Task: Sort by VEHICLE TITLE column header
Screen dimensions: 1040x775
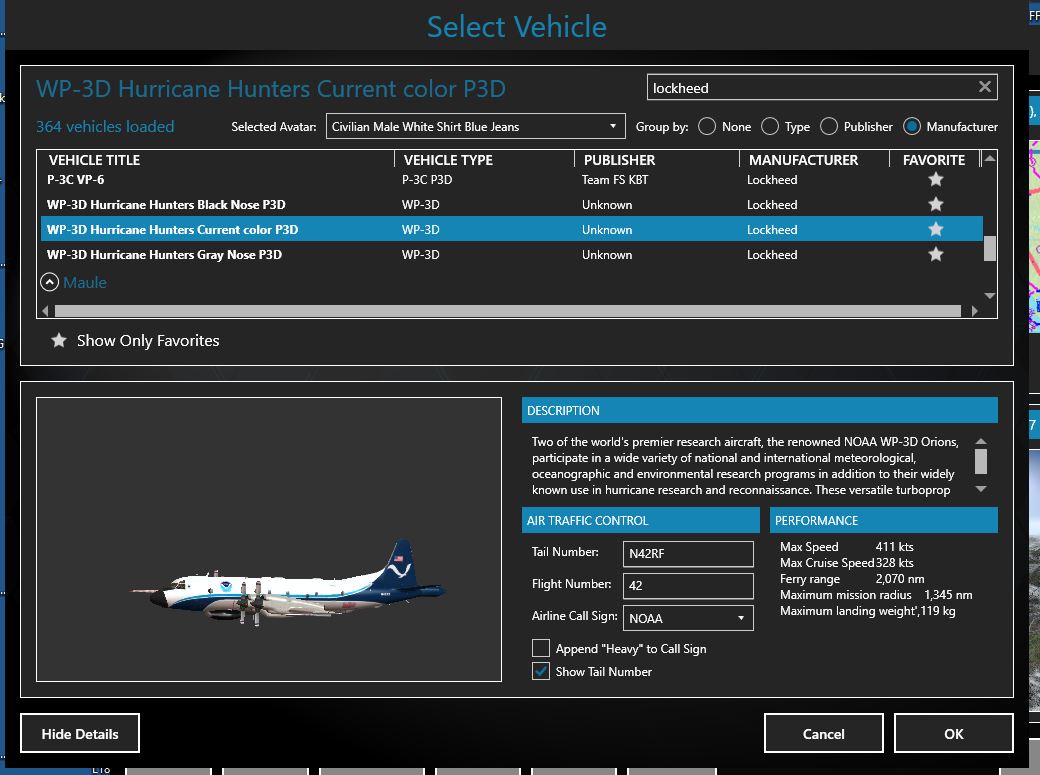Action: point(94,160)
